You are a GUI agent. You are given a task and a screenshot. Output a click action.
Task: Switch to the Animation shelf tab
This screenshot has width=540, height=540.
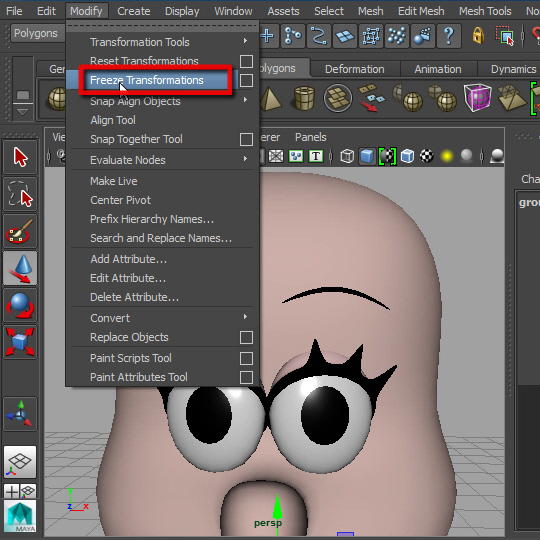[x=438, y=69]
